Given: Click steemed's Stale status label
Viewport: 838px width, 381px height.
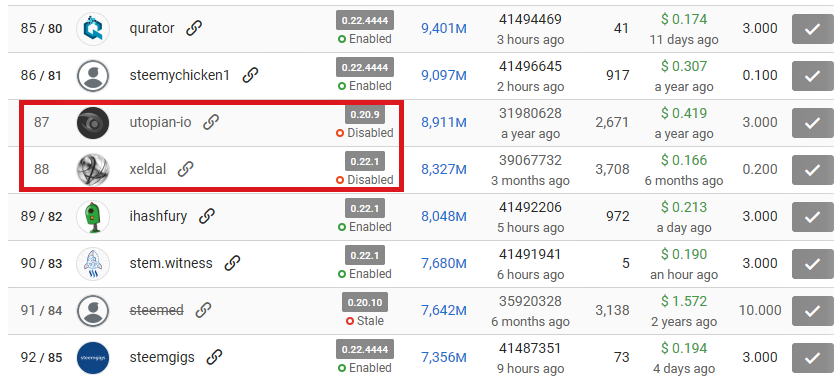Looking at the screenshot, I should point(365,321).
